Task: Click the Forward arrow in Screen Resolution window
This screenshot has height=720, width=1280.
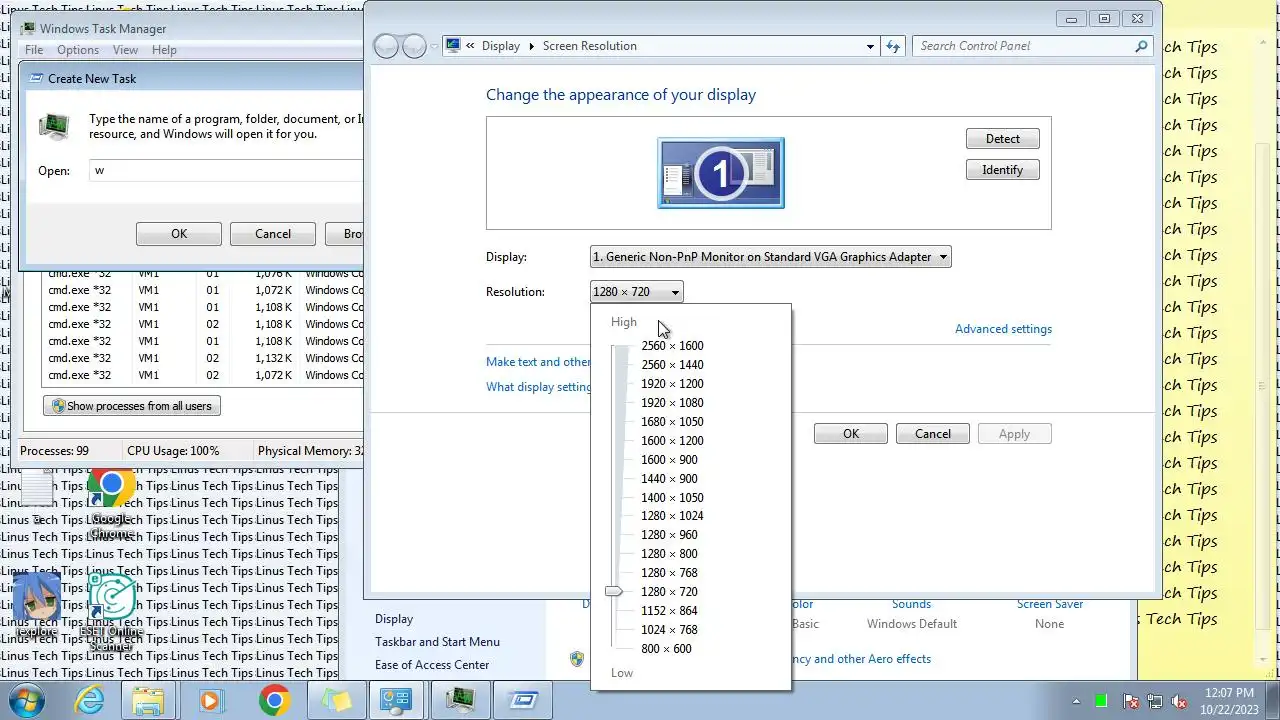Action: (x=414, y=46)
